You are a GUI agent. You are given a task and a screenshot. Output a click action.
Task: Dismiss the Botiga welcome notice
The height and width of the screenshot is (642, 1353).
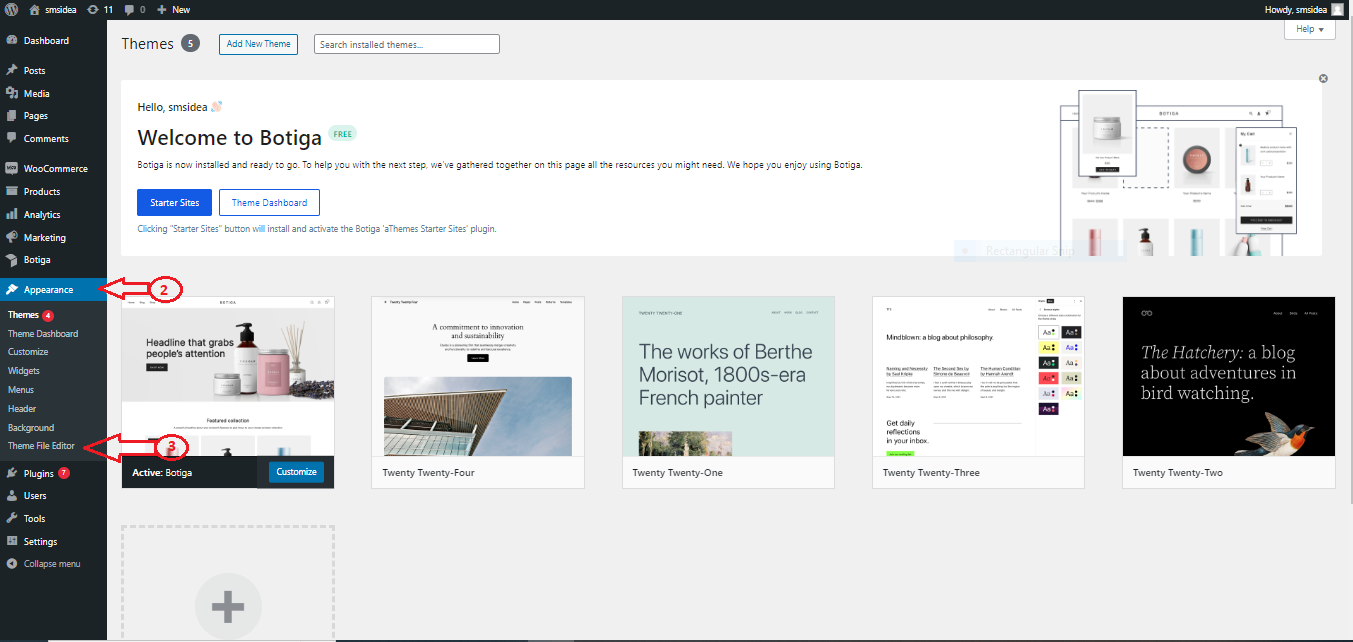1323,78
